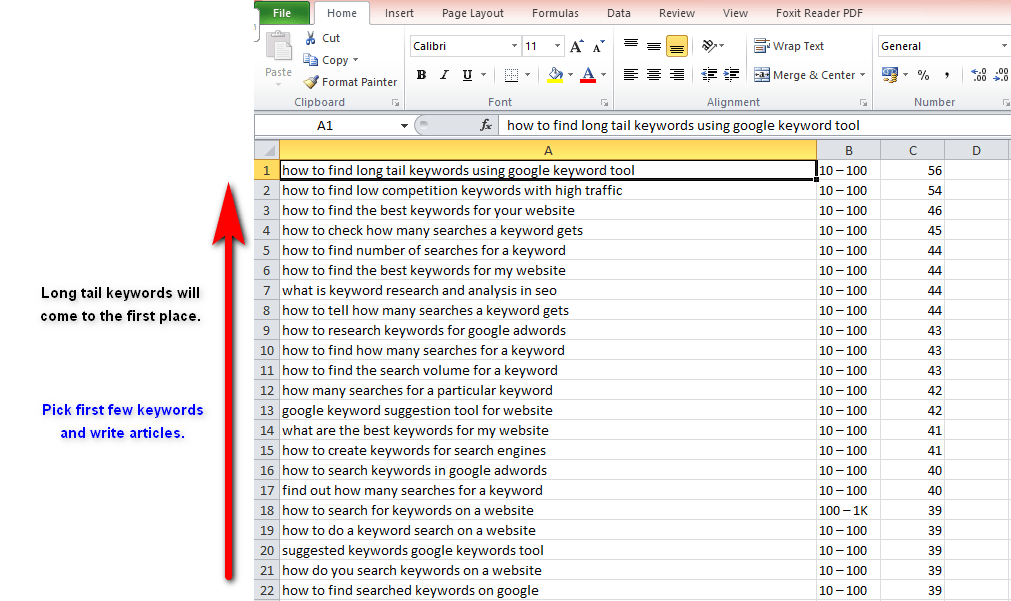Screen dimensions: 1011x601
Task: Click Decrease Indent icon
Action: point(709,75)
